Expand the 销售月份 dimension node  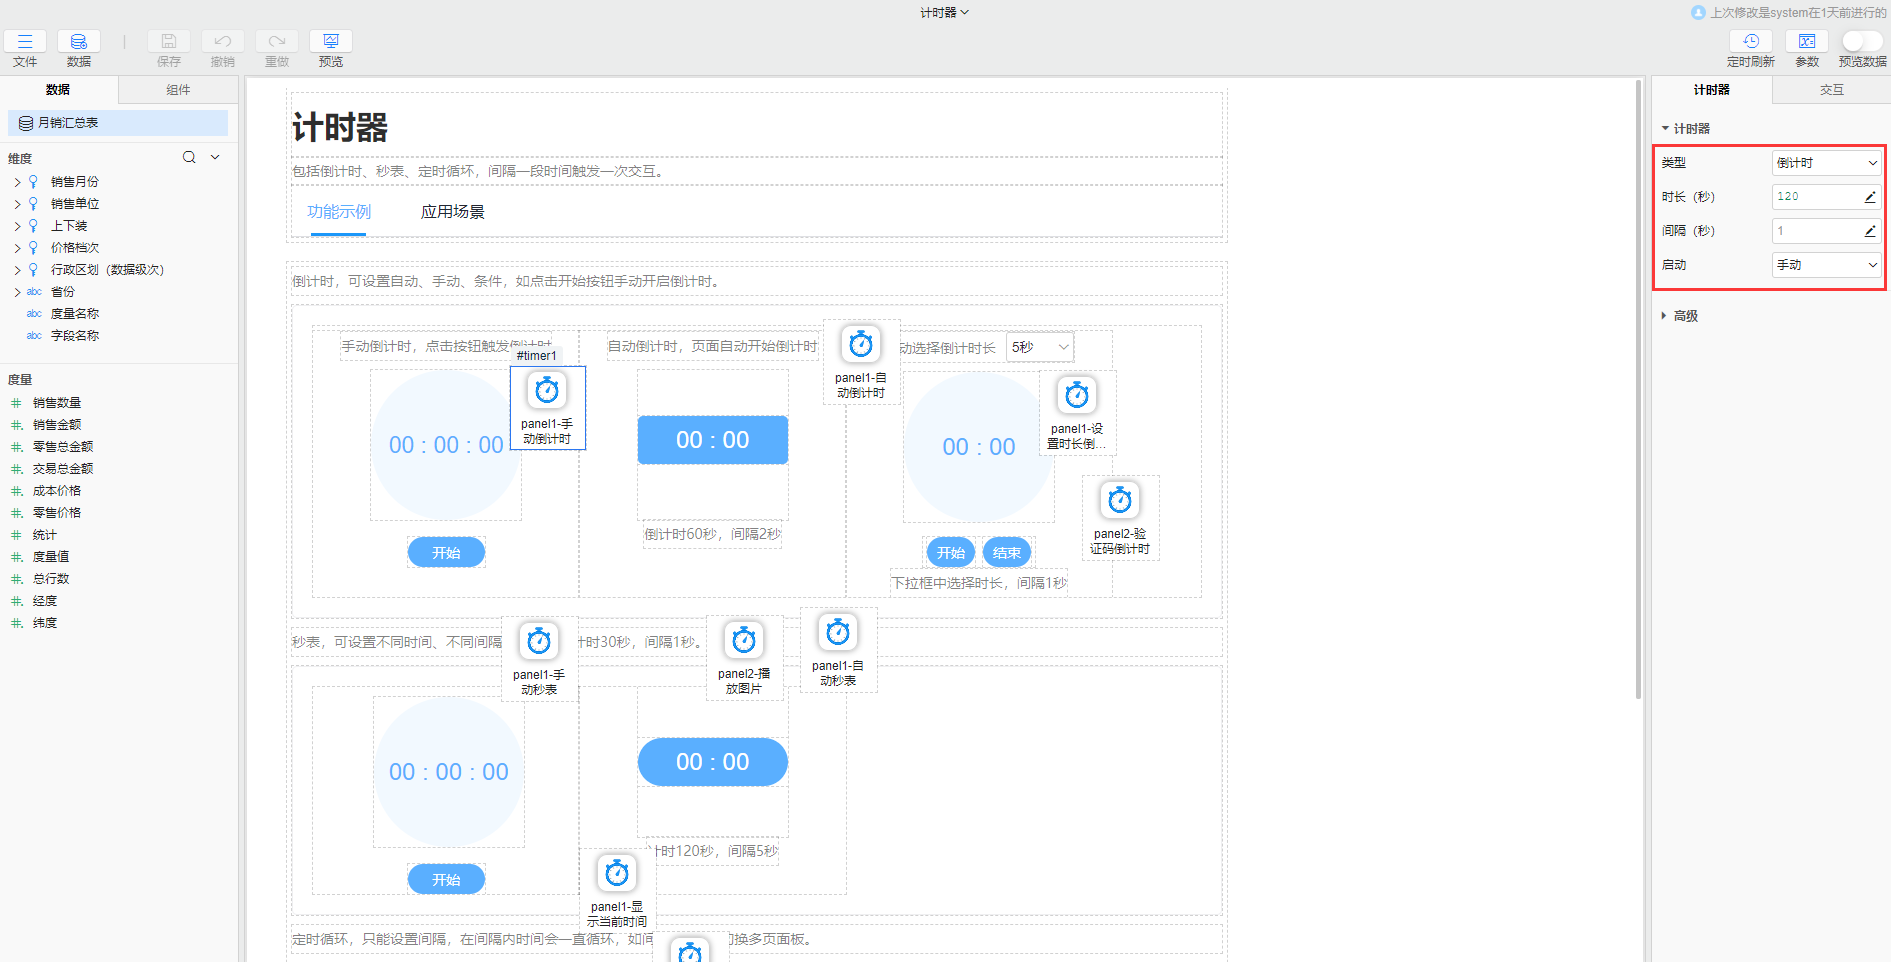click(x=17, y=182)
